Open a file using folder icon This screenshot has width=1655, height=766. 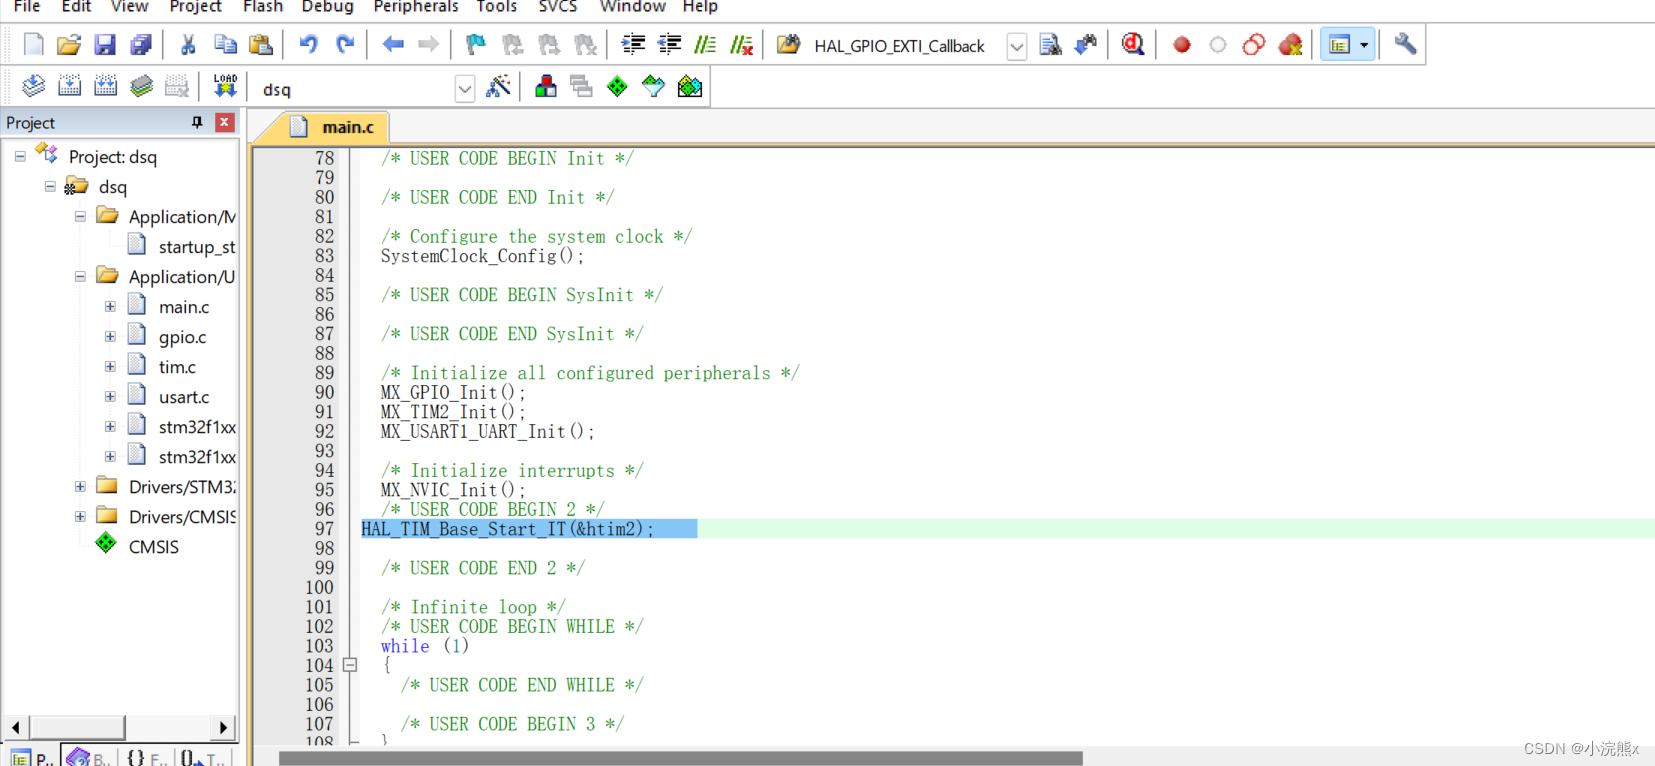pos(68,45)
